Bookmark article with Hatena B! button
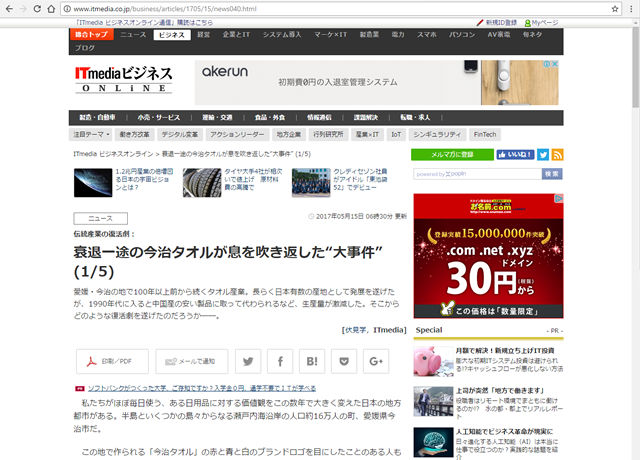This screenshot has height=460, width=640. (313, 362)
